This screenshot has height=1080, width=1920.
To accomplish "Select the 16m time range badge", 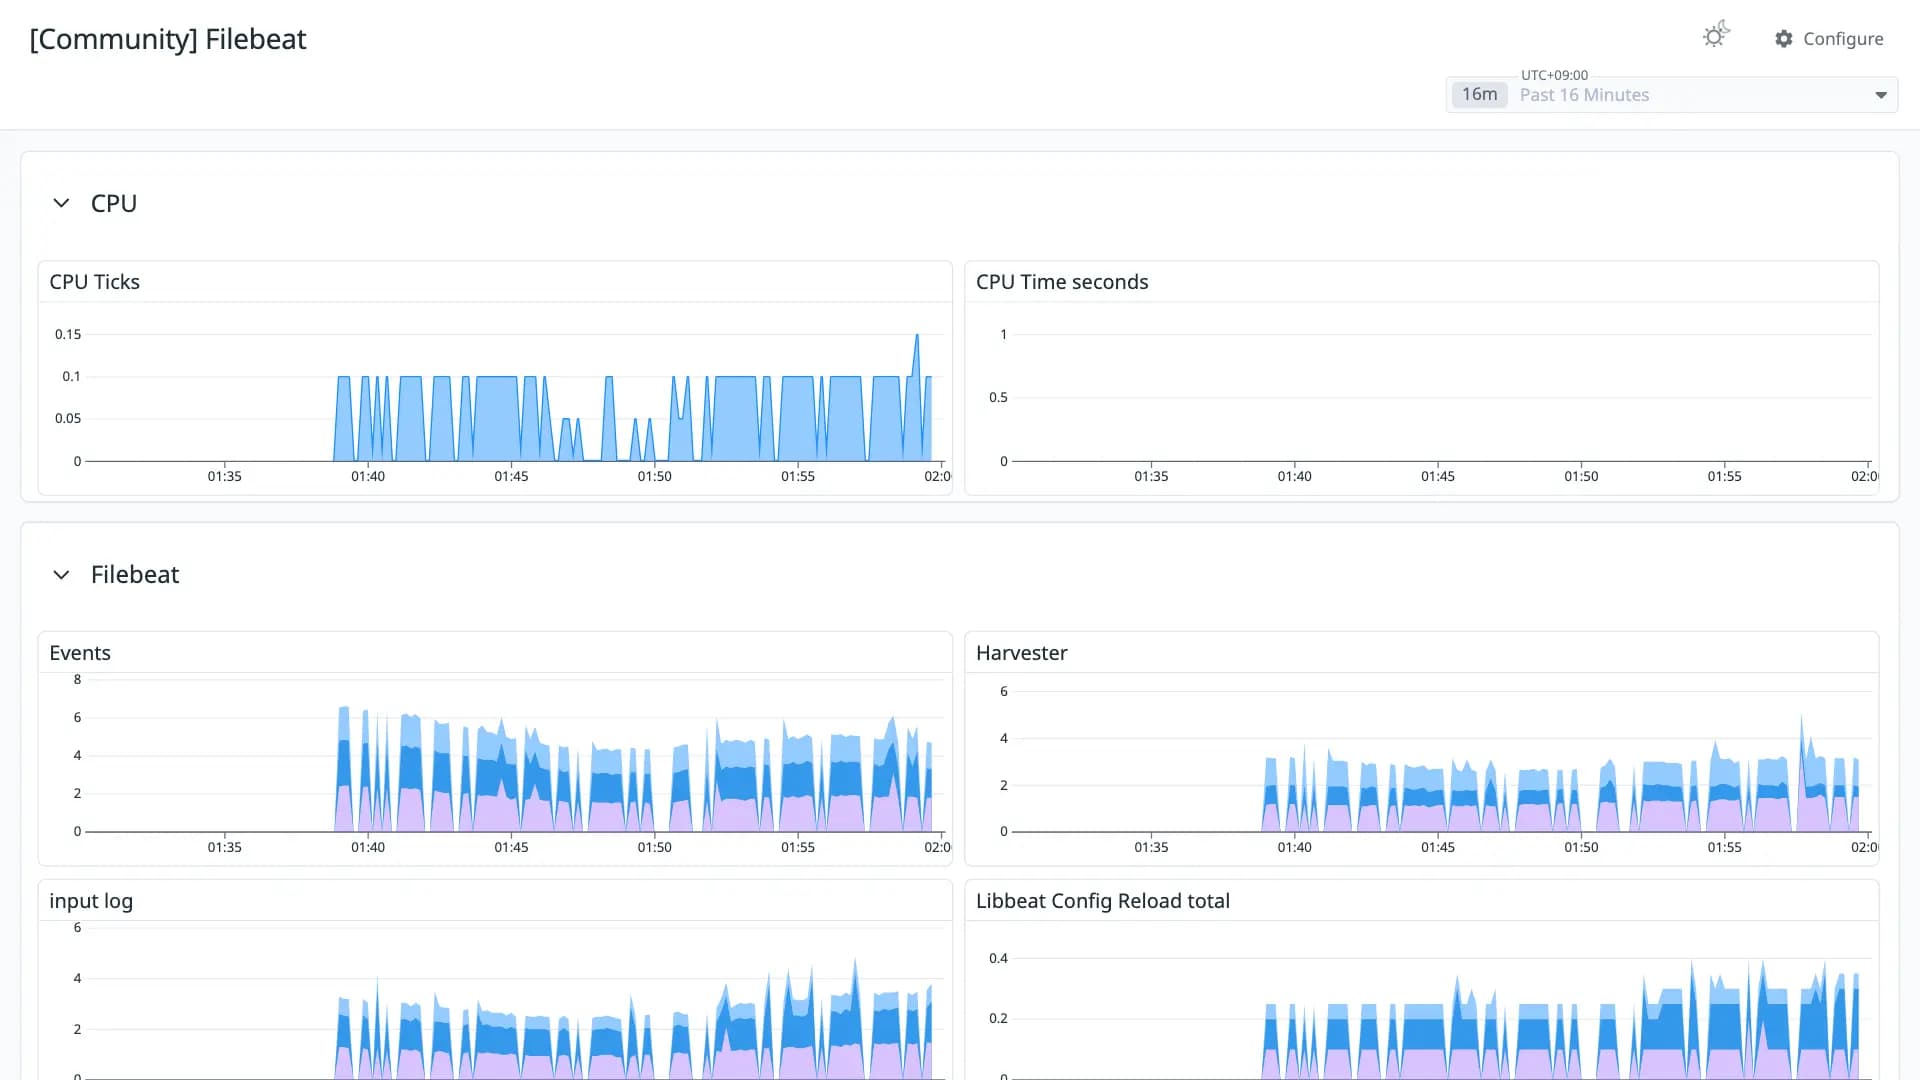I will click(x=1479, y=94).
